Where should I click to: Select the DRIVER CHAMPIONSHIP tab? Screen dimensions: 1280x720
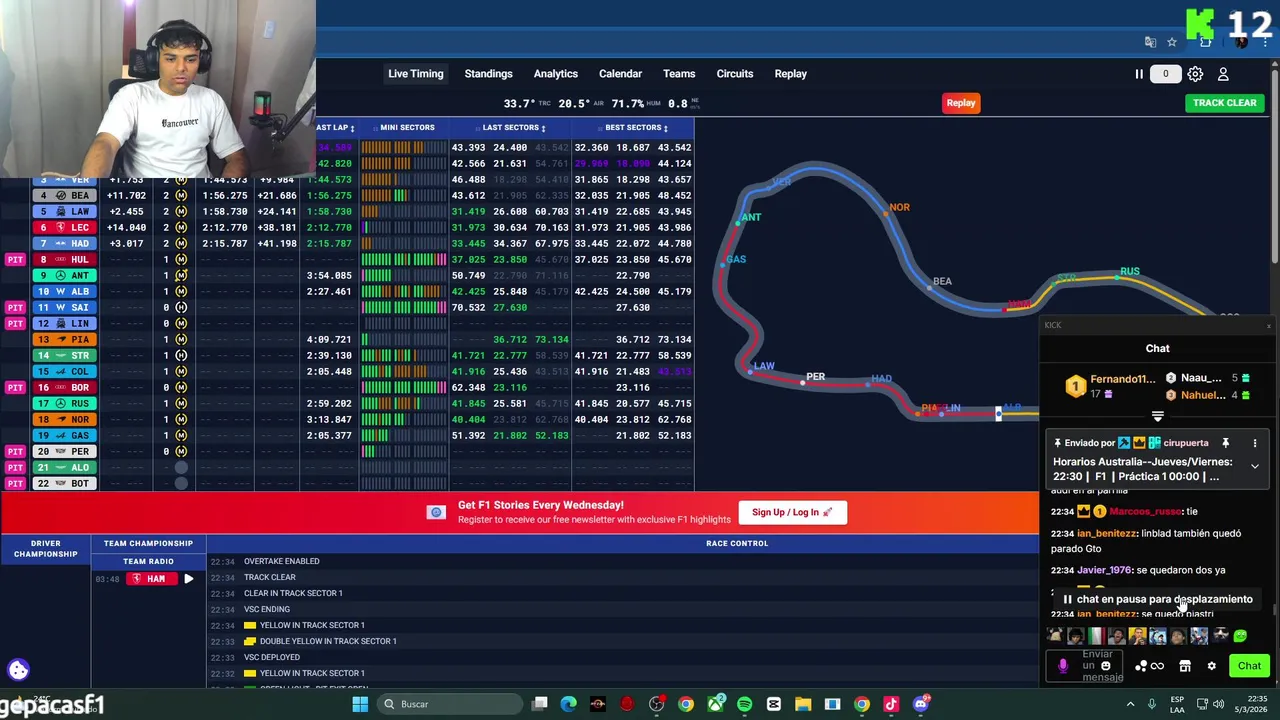(x=45, y=549)
